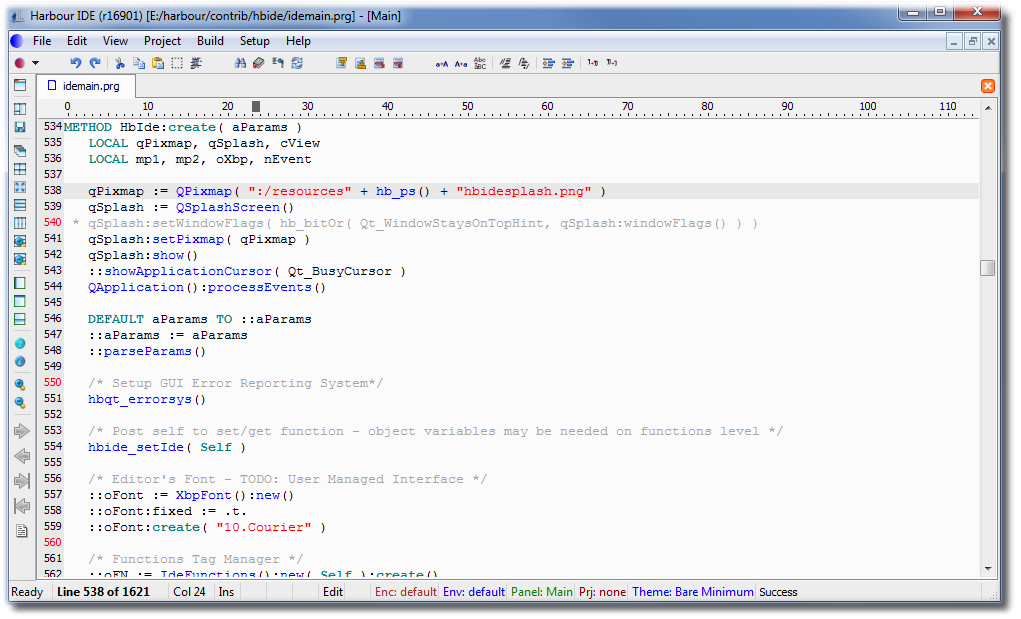Click the document page icon at sidebar bottom
Viewport: 1021px width, 619px height.
pyautogui.click(x=20, y=531)
